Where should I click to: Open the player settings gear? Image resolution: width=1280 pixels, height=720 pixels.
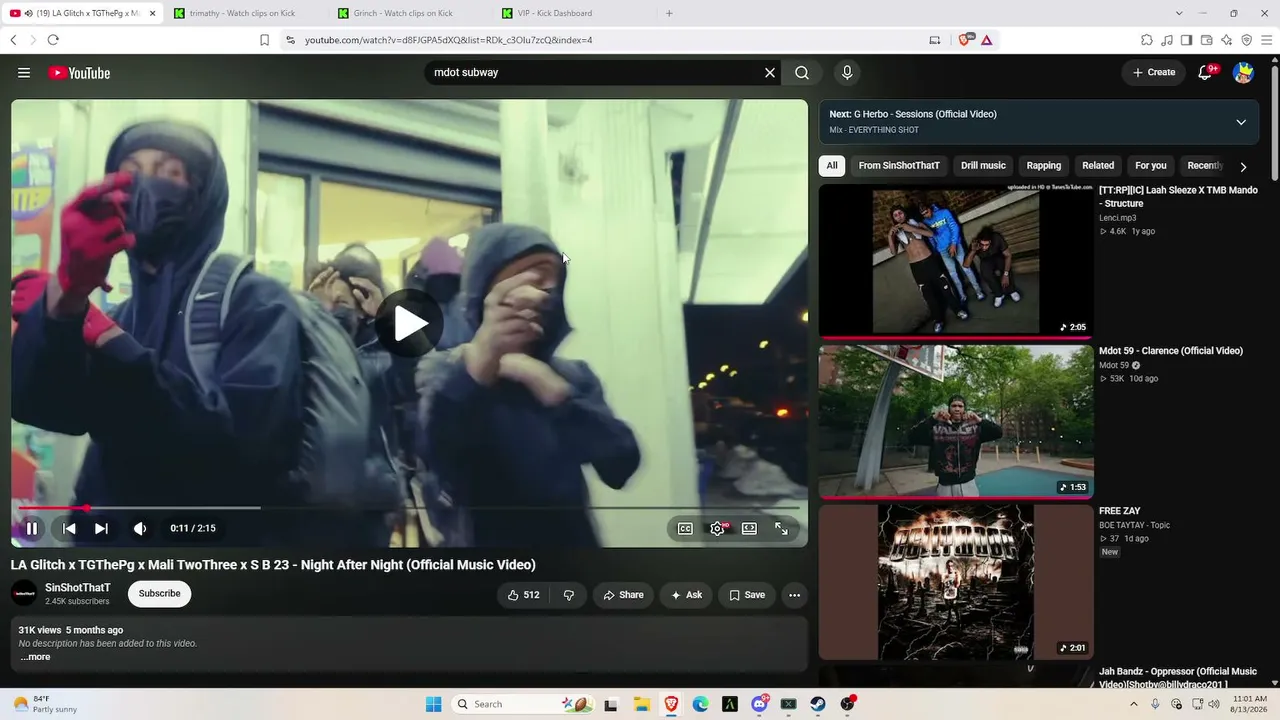pyautogui.click(x=718, y=529)
